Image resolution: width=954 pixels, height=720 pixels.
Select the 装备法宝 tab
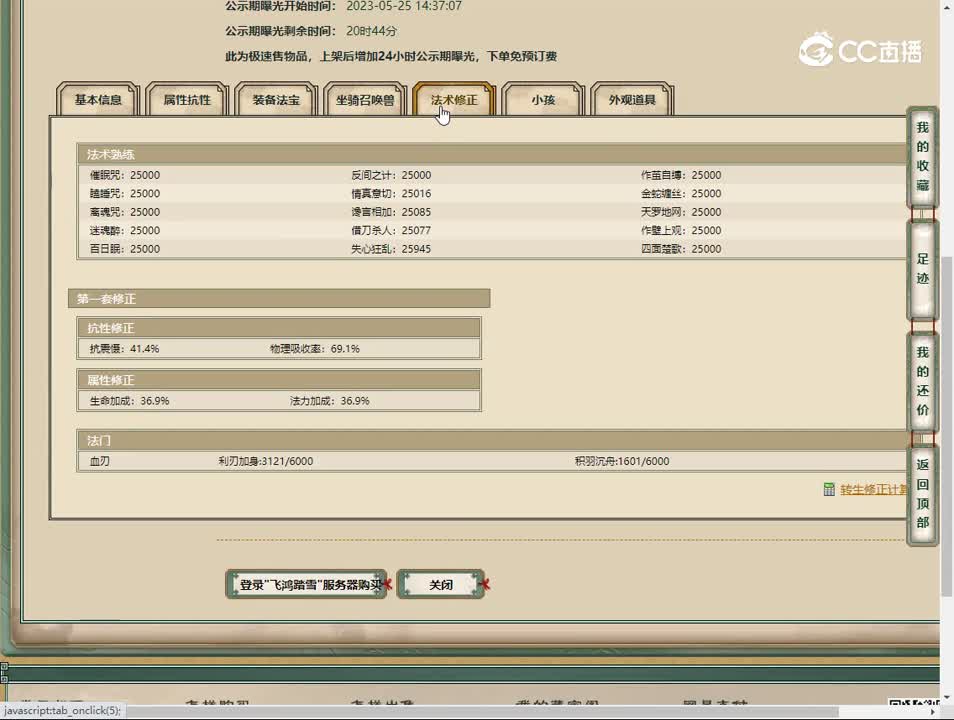[276, 100]
